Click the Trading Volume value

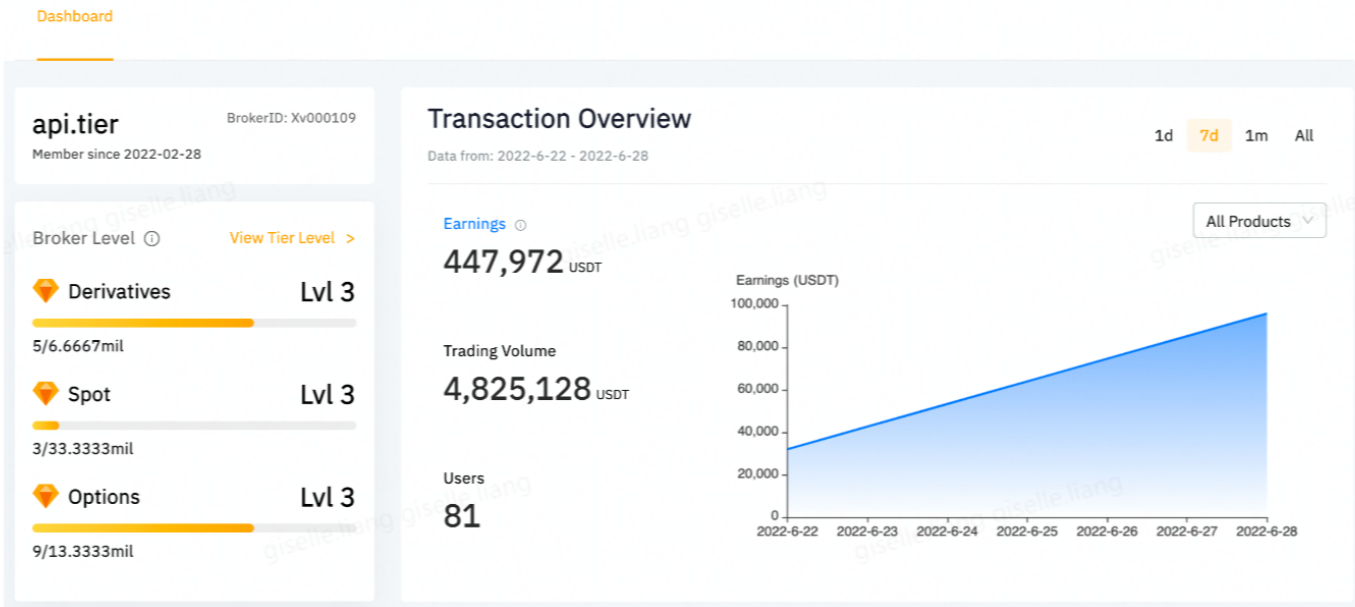(x=517, y=389)
